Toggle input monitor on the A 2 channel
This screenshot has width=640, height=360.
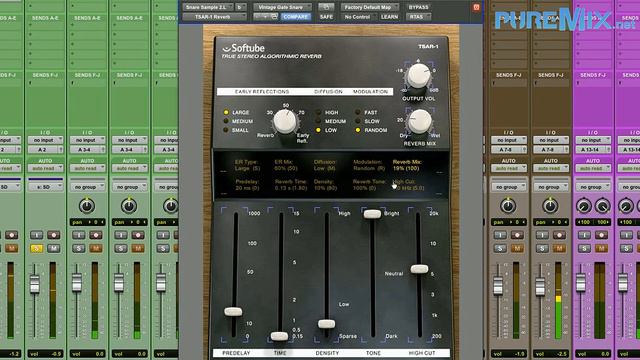click(36, 235)
